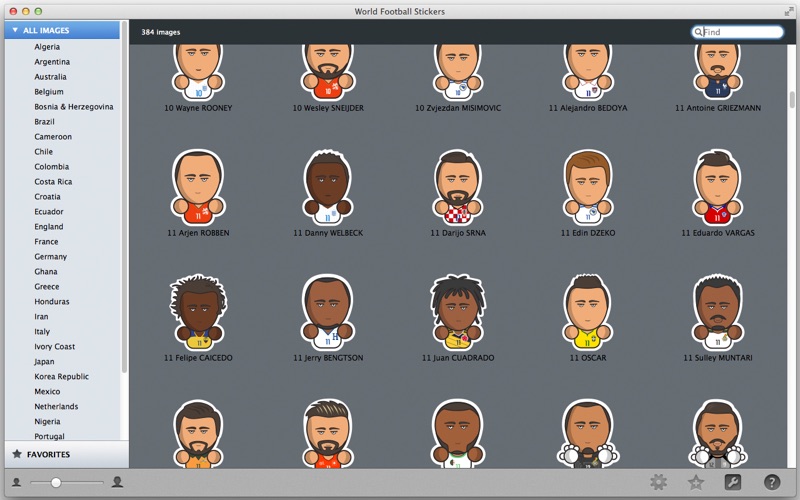Select the OSCAR sticker
Image resolution: width=800 pixels, height=500 pixels.
click(x=588, y=312)
